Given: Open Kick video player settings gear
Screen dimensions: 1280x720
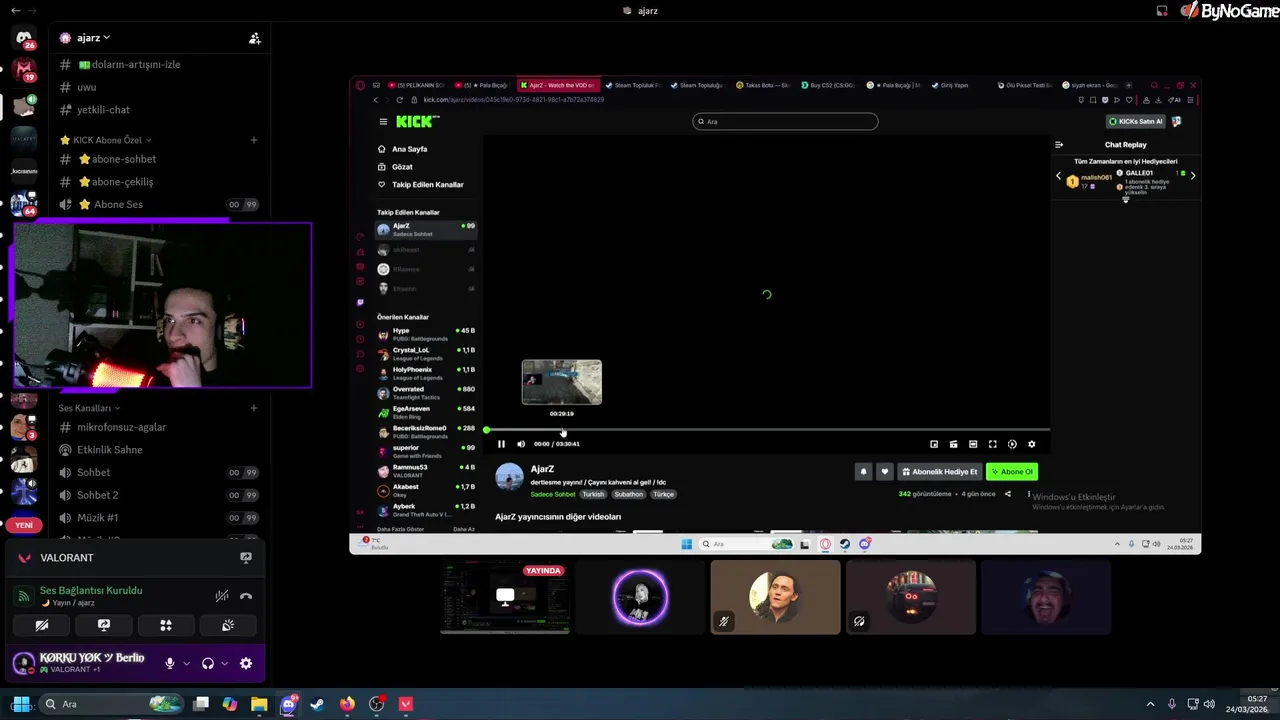Looking at the screenshot, I should (1032, 444).
